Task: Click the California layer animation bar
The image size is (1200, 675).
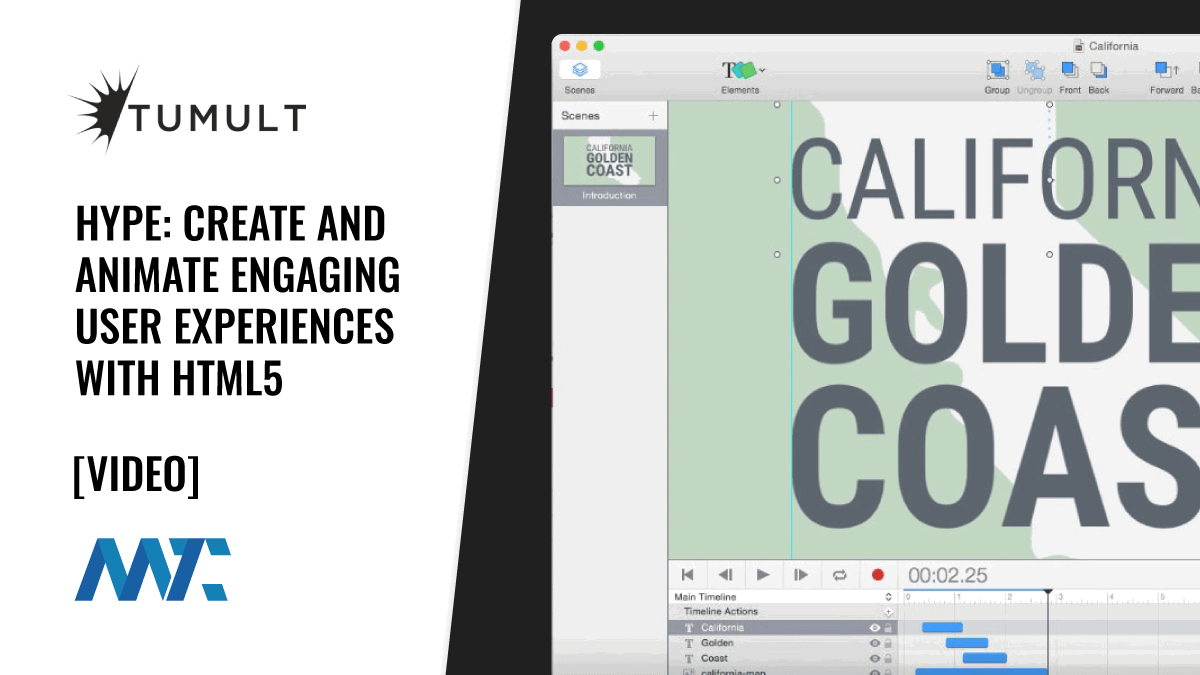Action: click(942, 627)
